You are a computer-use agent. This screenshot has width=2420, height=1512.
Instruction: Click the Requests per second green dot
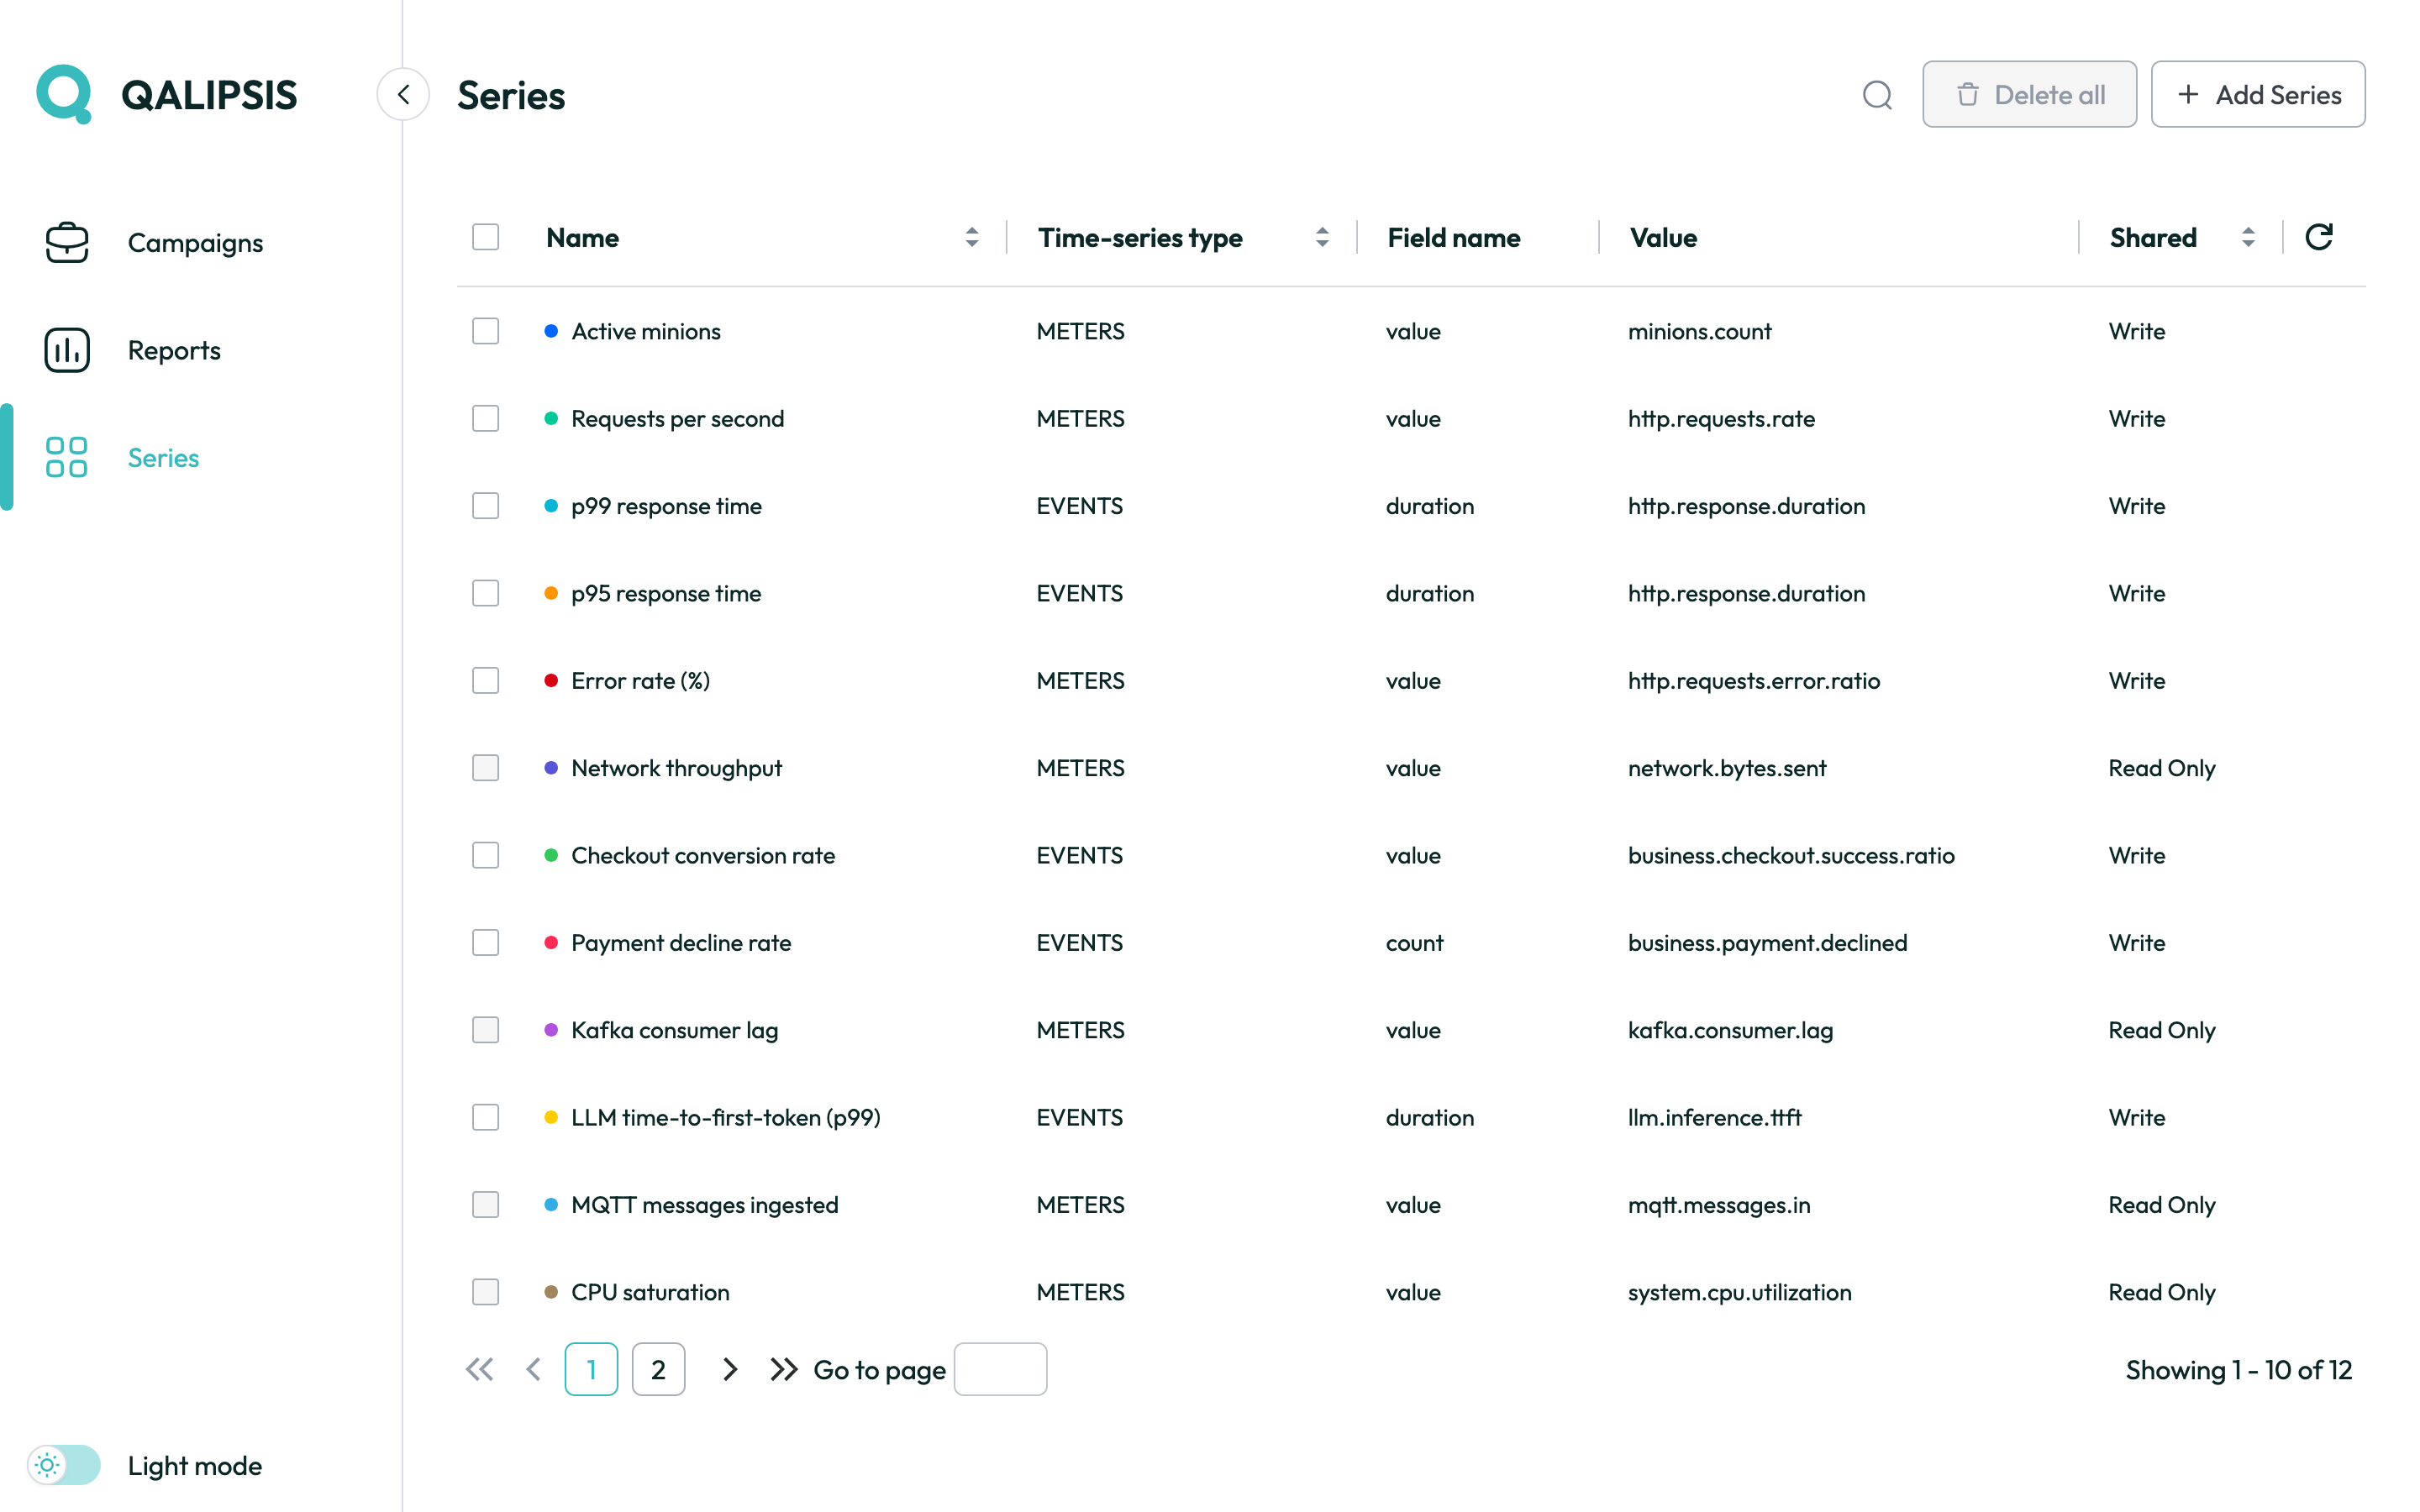point(550,418)
